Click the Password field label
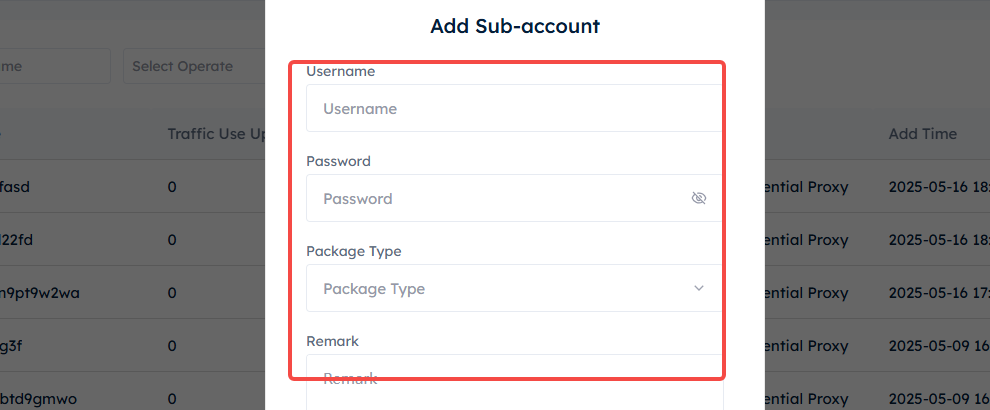The image size is (990, 410). pos(338,161)
